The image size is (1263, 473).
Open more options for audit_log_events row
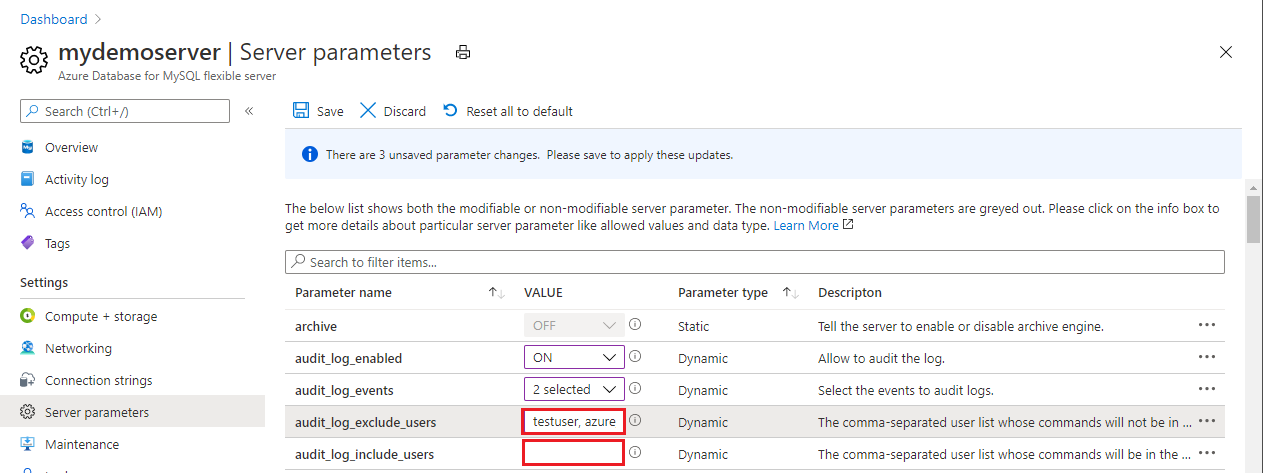click(1207, 389)
